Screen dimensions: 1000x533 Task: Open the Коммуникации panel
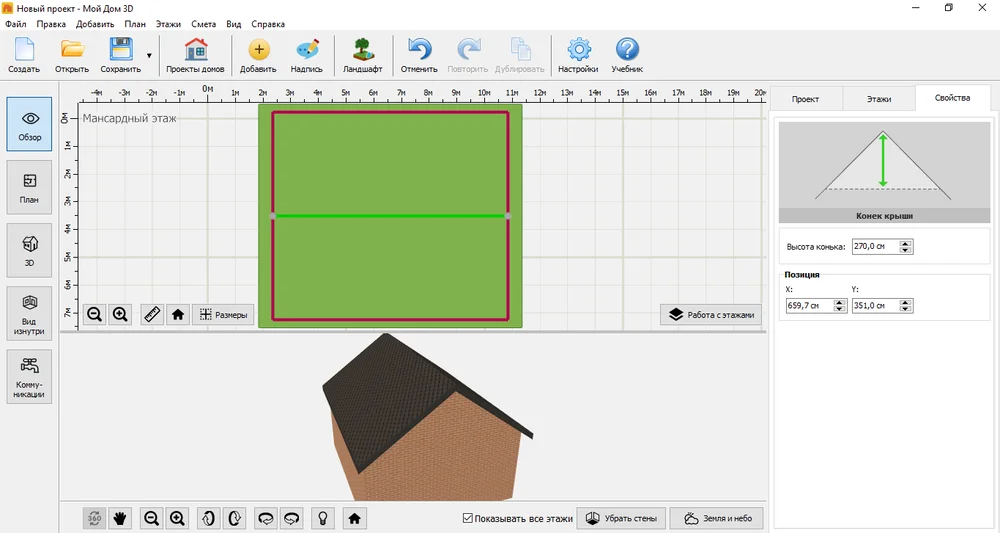tap(29, 377)
